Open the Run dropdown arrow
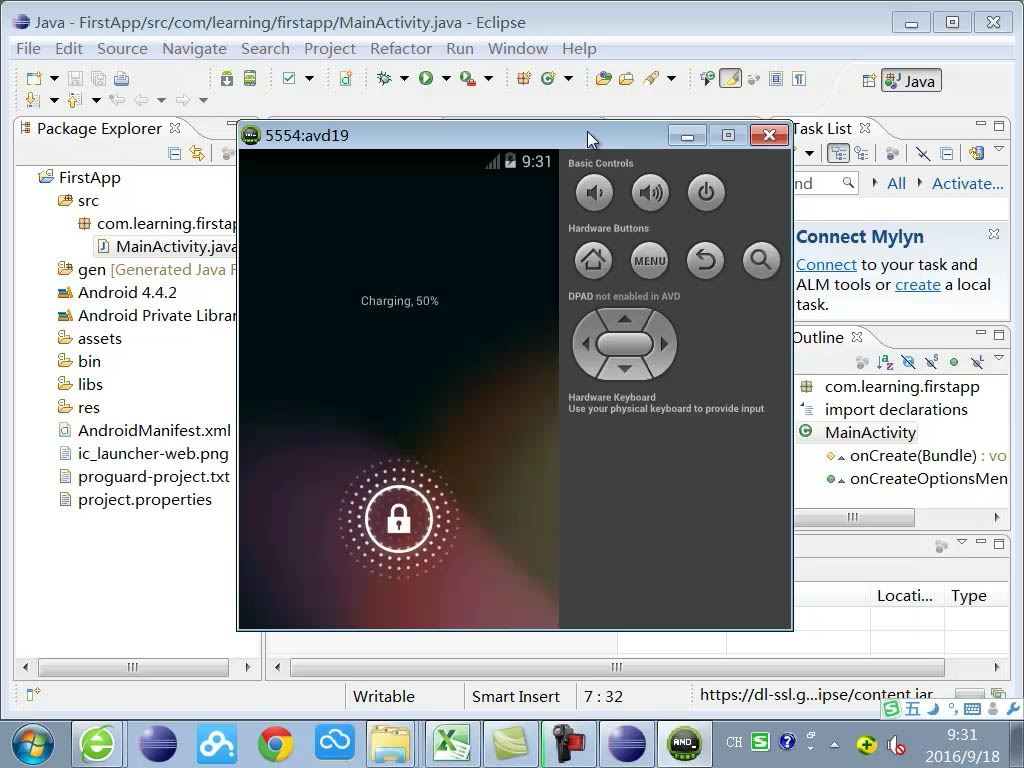 [x=446, y=79]
